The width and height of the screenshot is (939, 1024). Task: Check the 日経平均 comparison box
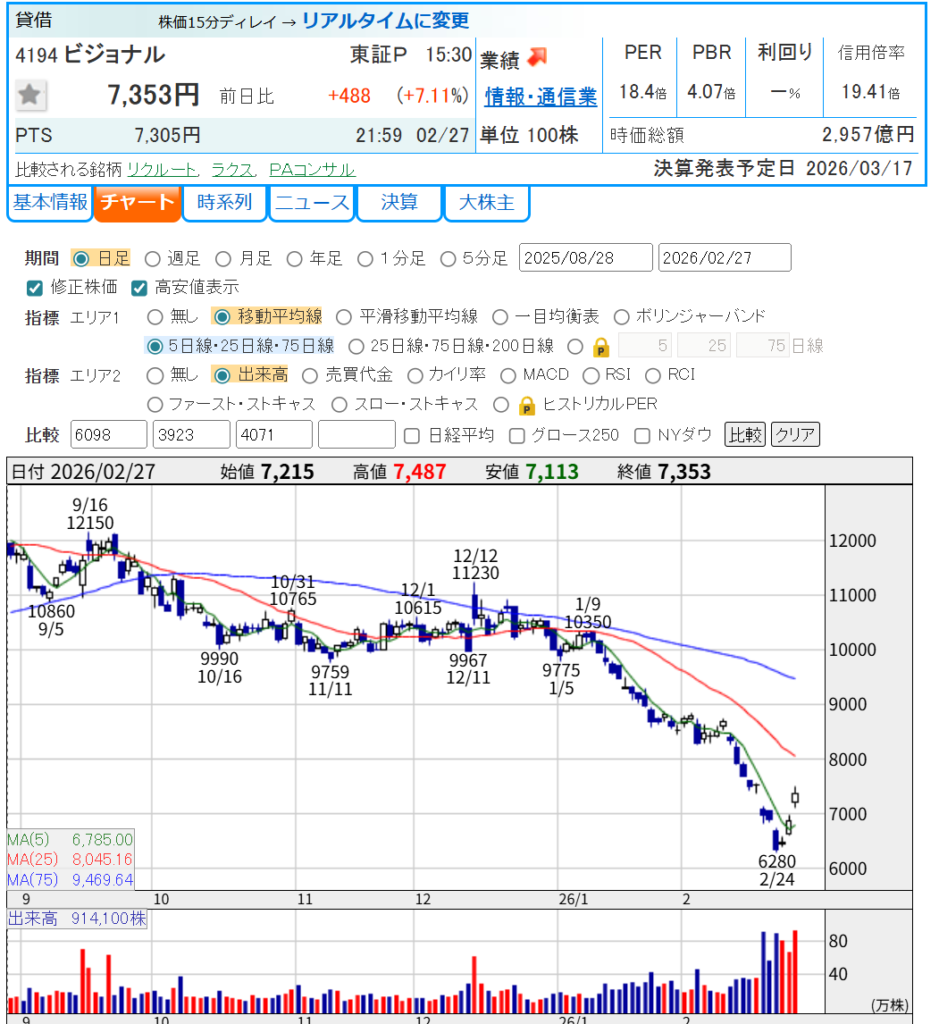[x=412, y=435]
